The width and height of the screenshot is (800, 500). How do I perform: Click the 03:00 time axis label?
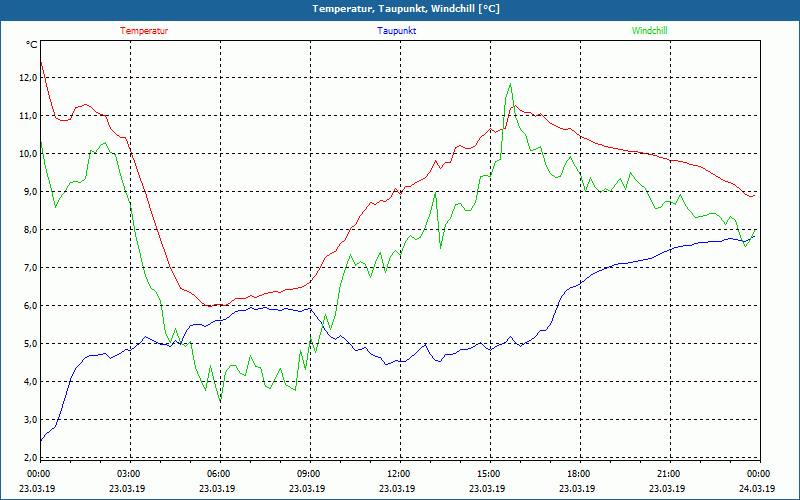coord(127,474)
